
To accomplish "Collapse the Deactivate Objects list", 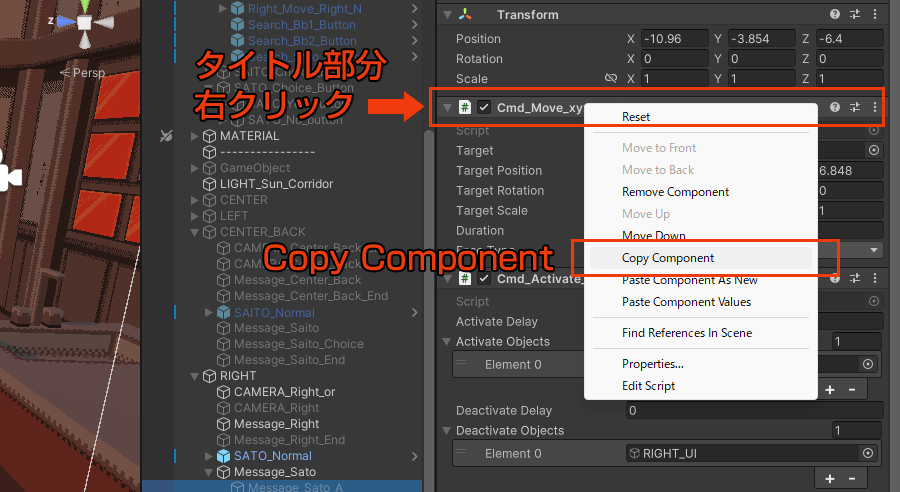I will (446, 430).
